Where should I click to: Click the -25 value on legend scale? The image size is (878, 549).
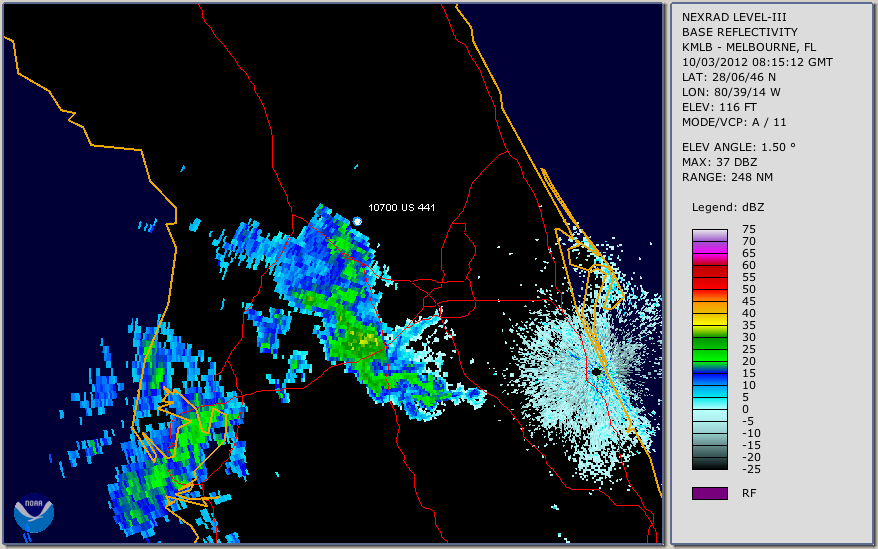pos(750,469)
